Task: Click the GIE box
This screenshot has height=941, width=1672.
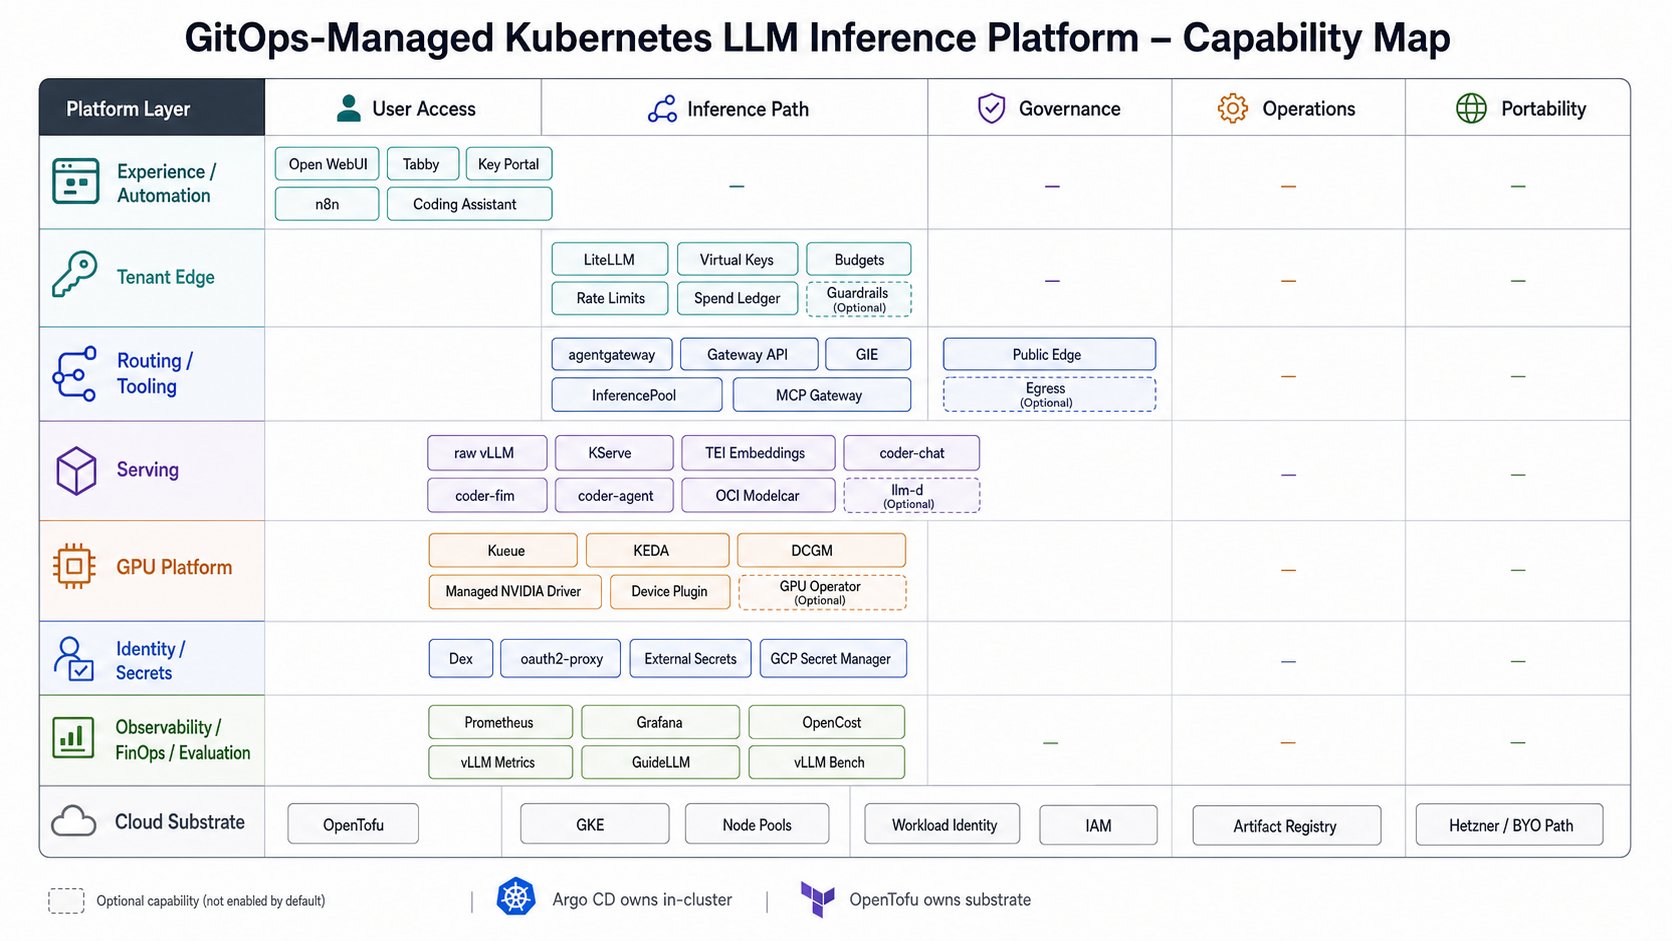Action: point(868,354)
